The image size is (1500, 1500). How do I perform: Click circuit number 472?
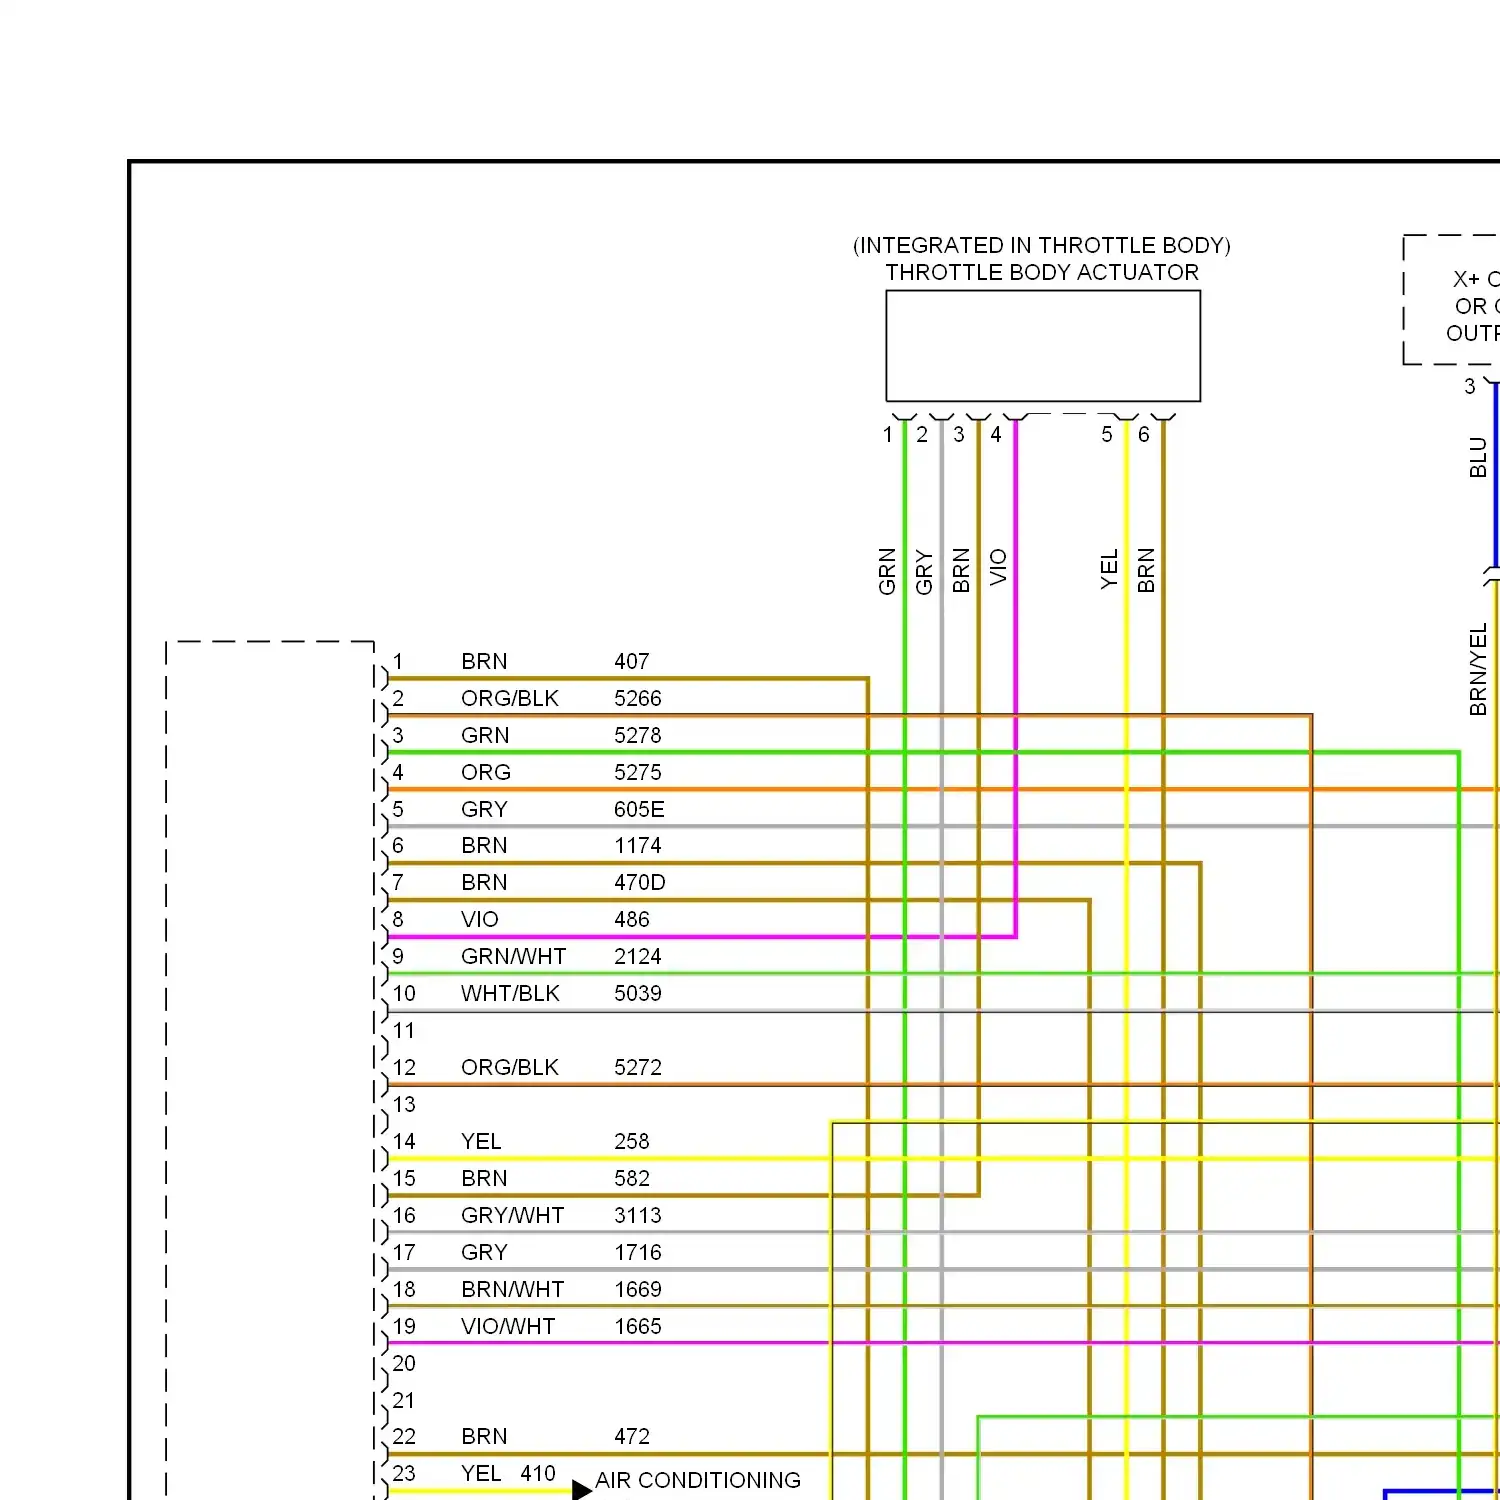[632, 1437]
